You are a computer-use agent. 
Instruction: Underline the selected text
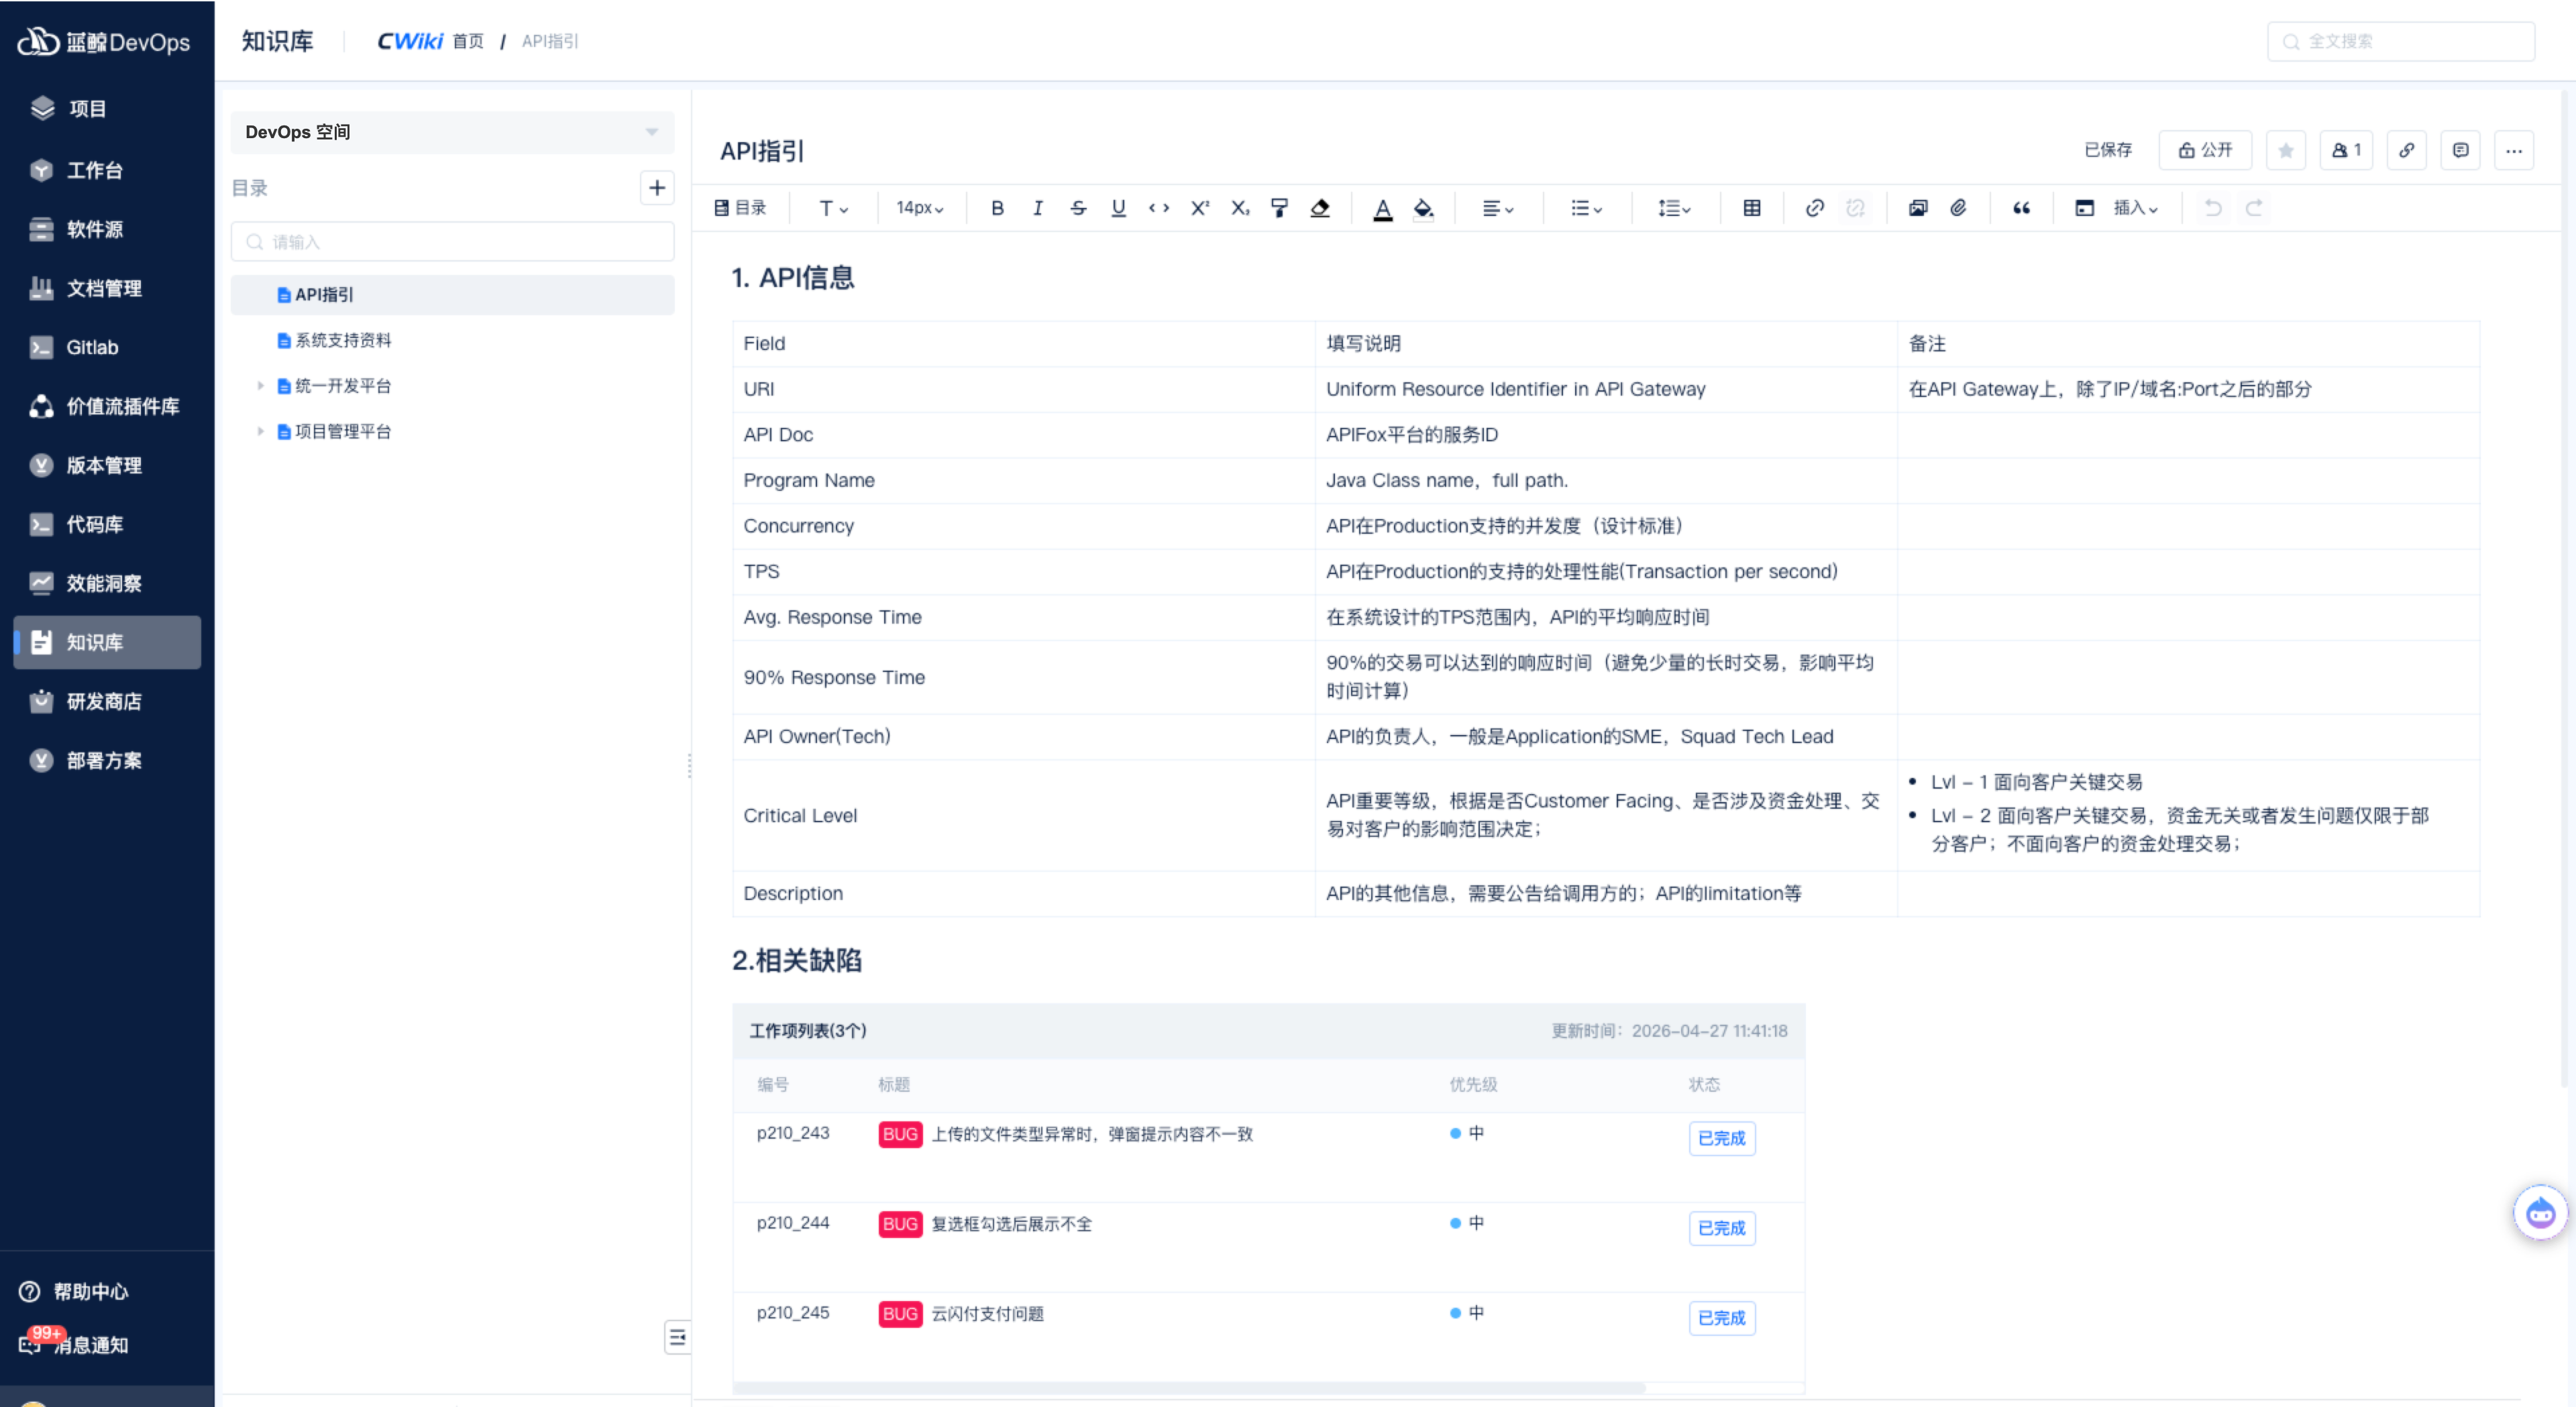tap(1118, 208)
